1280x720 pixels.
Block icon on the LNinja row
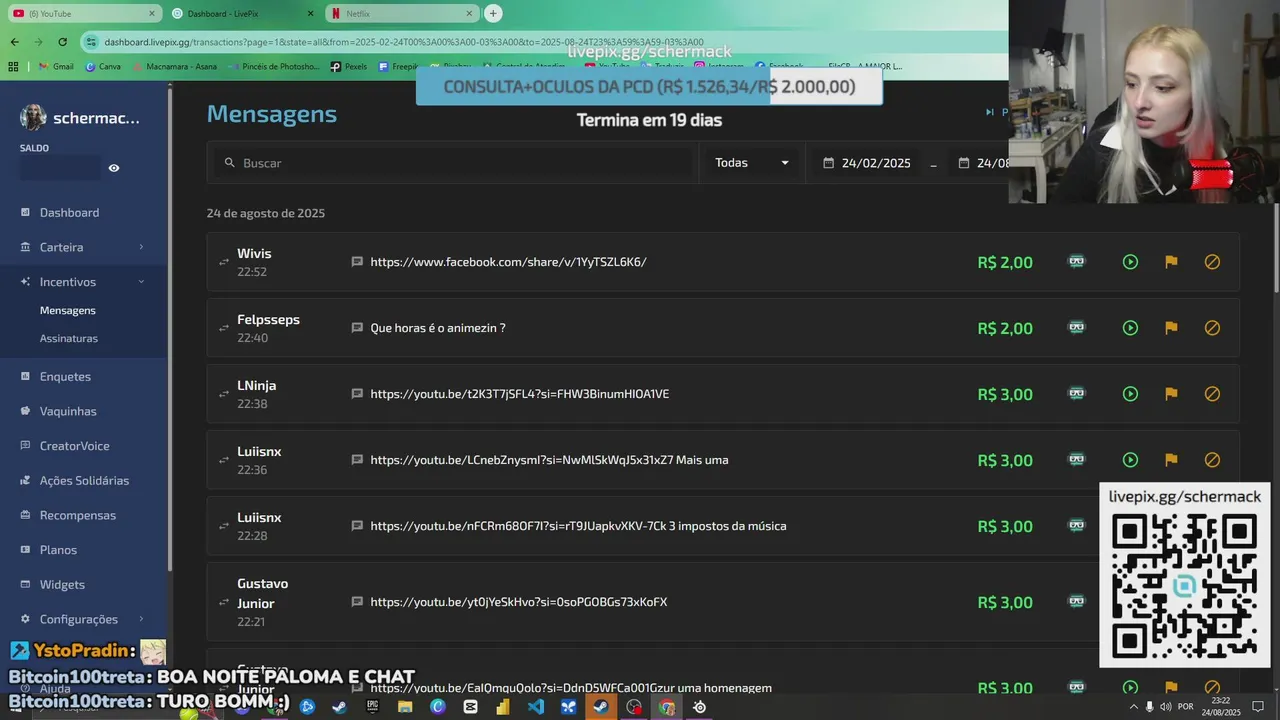click(1212, 394)
